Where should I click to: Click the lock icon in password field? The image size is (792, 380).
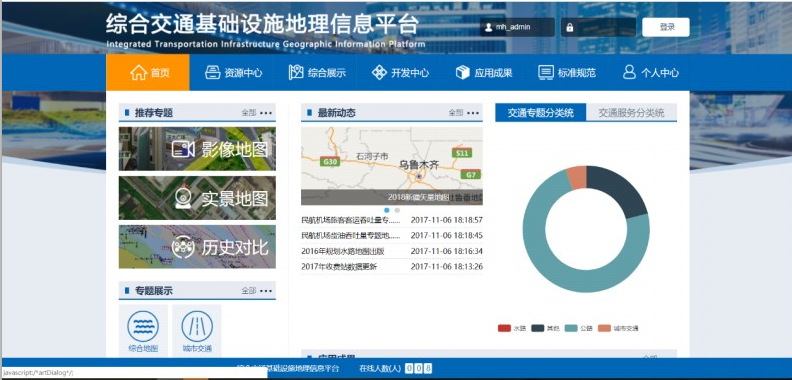coord(570,27)
